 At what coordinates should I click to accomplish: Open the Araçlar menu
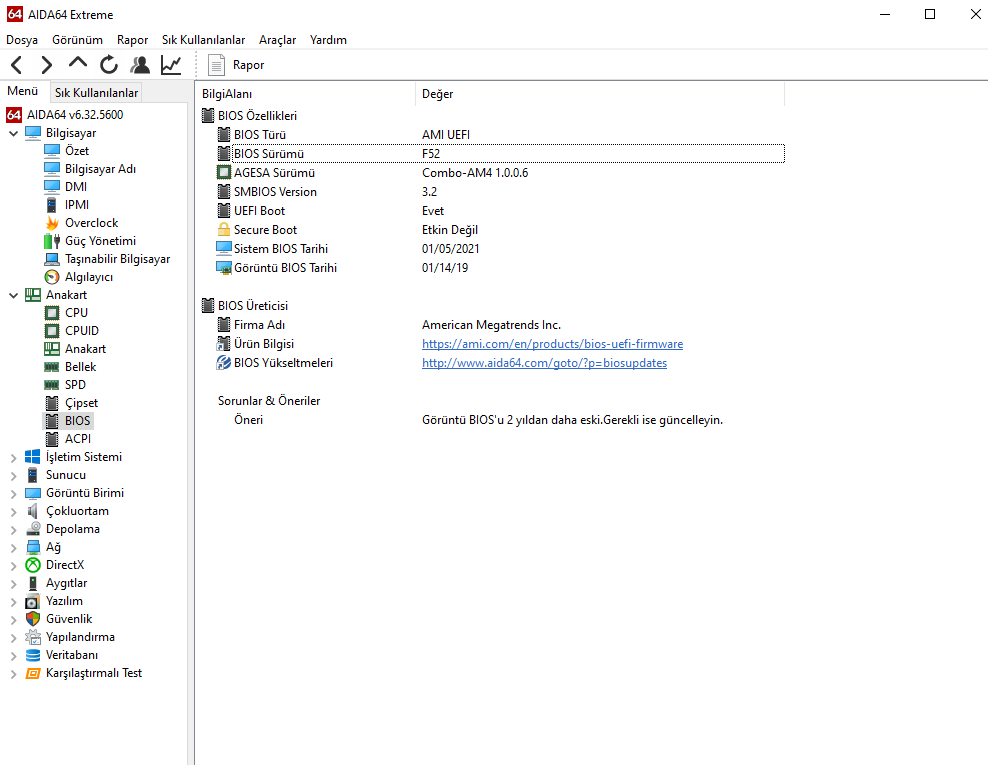277,40
